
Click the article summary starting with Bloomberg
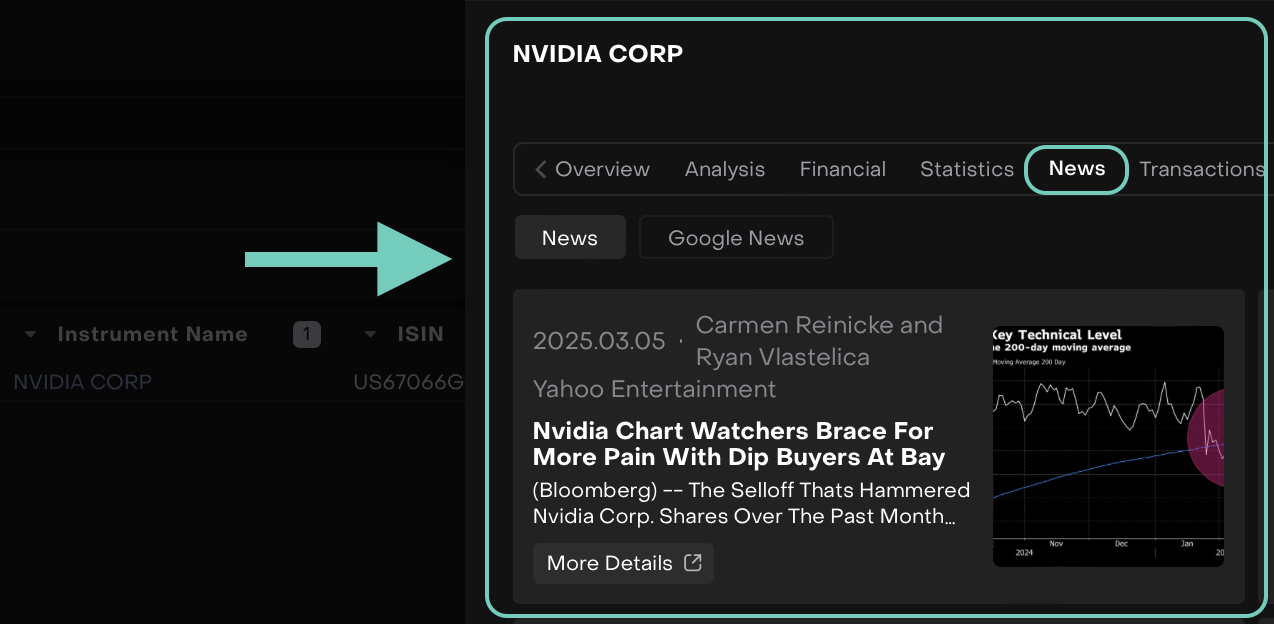point(751,503)
